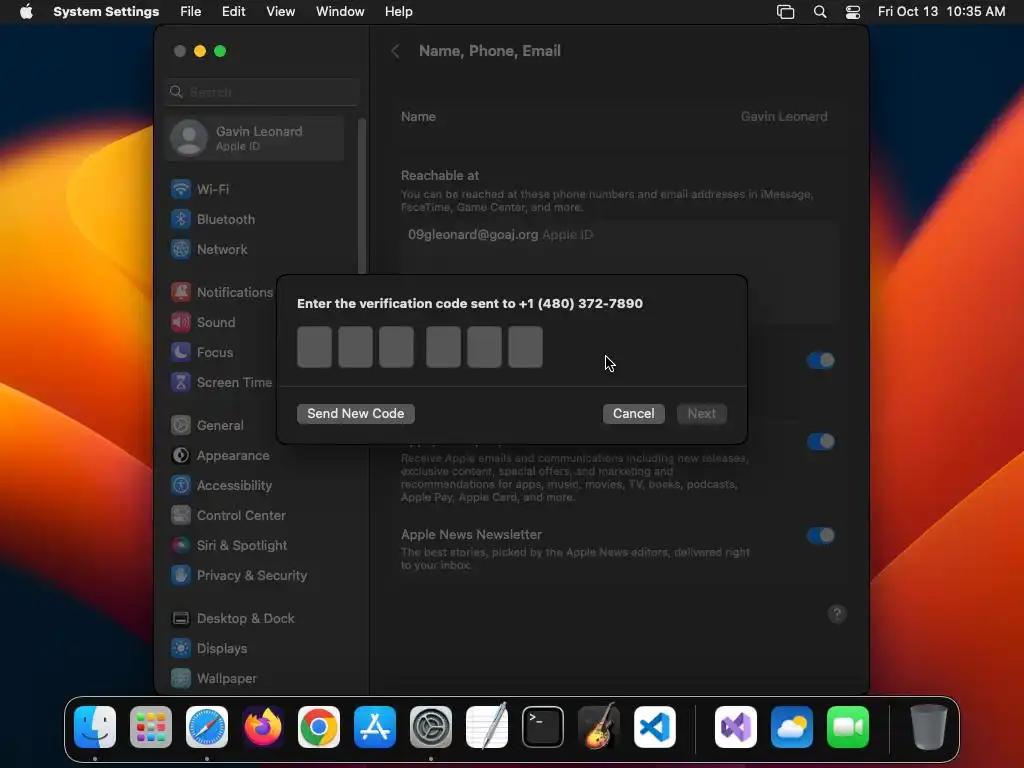
Task: Open Notifications in the sidebar
Action: pyautogui.click(x=222, y=293)
